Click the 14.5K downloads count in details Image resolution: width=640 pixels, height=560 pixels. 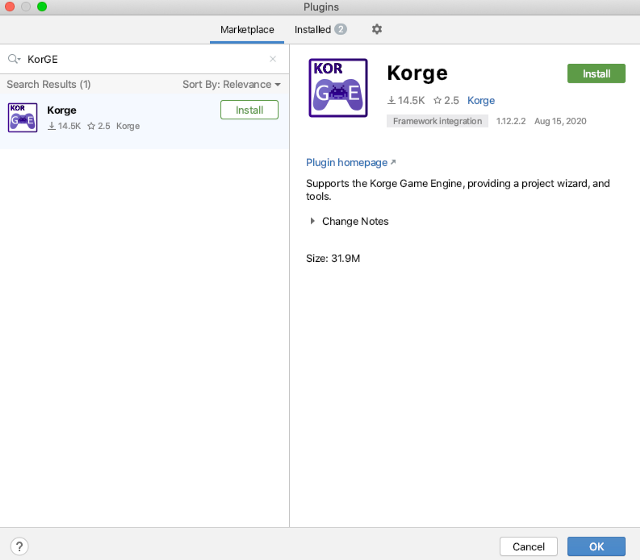click(x=406, y=100)
